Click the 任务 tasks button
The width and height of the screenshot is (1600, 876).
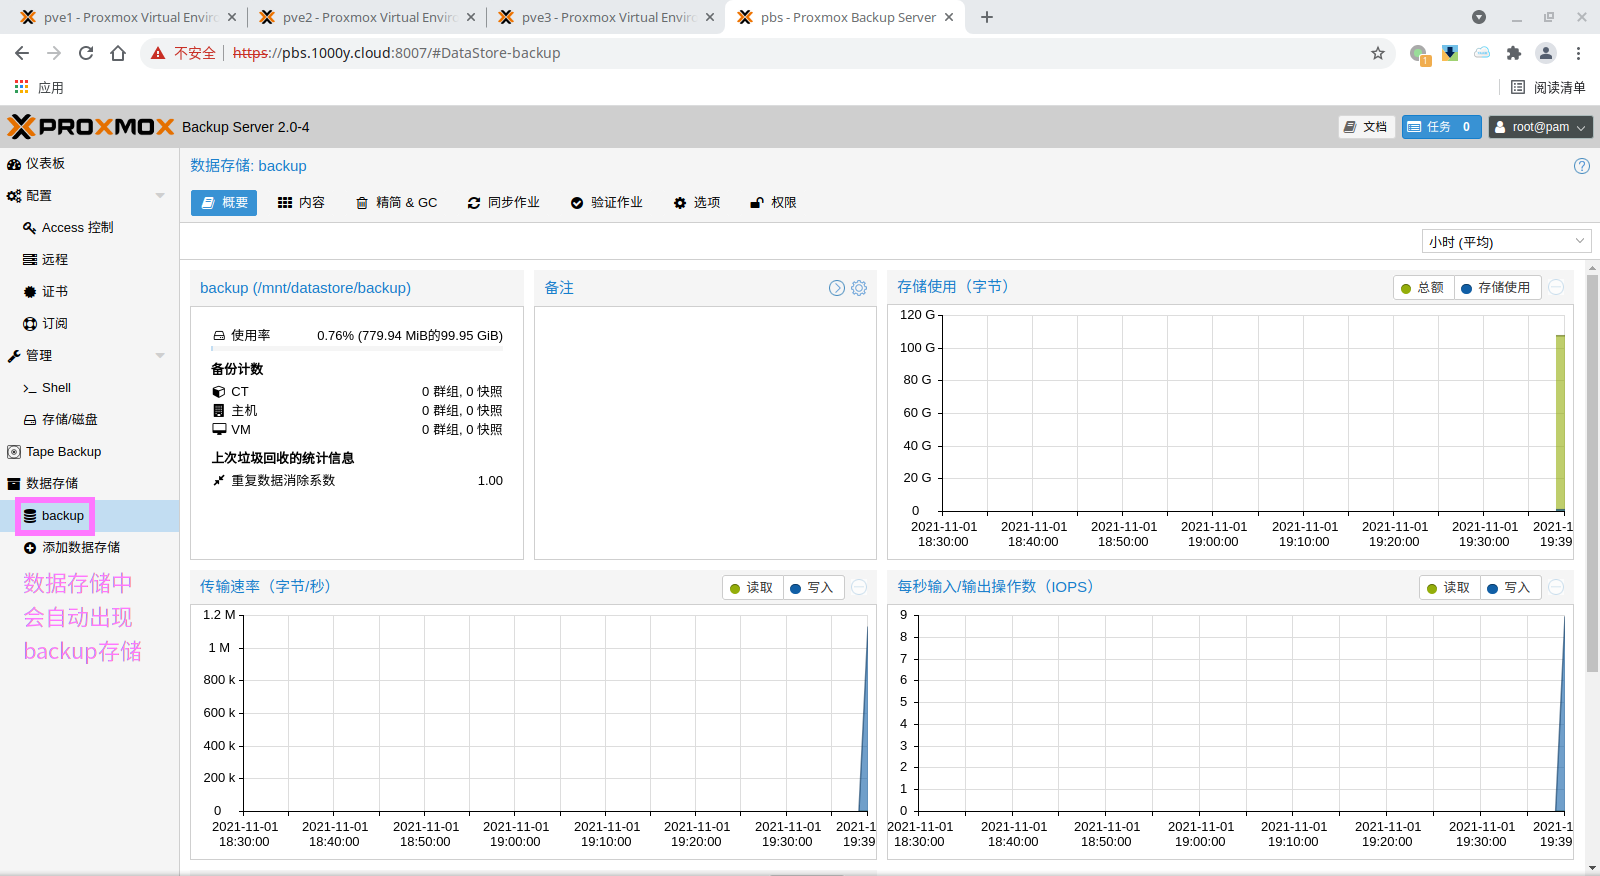pos(1440,127)
